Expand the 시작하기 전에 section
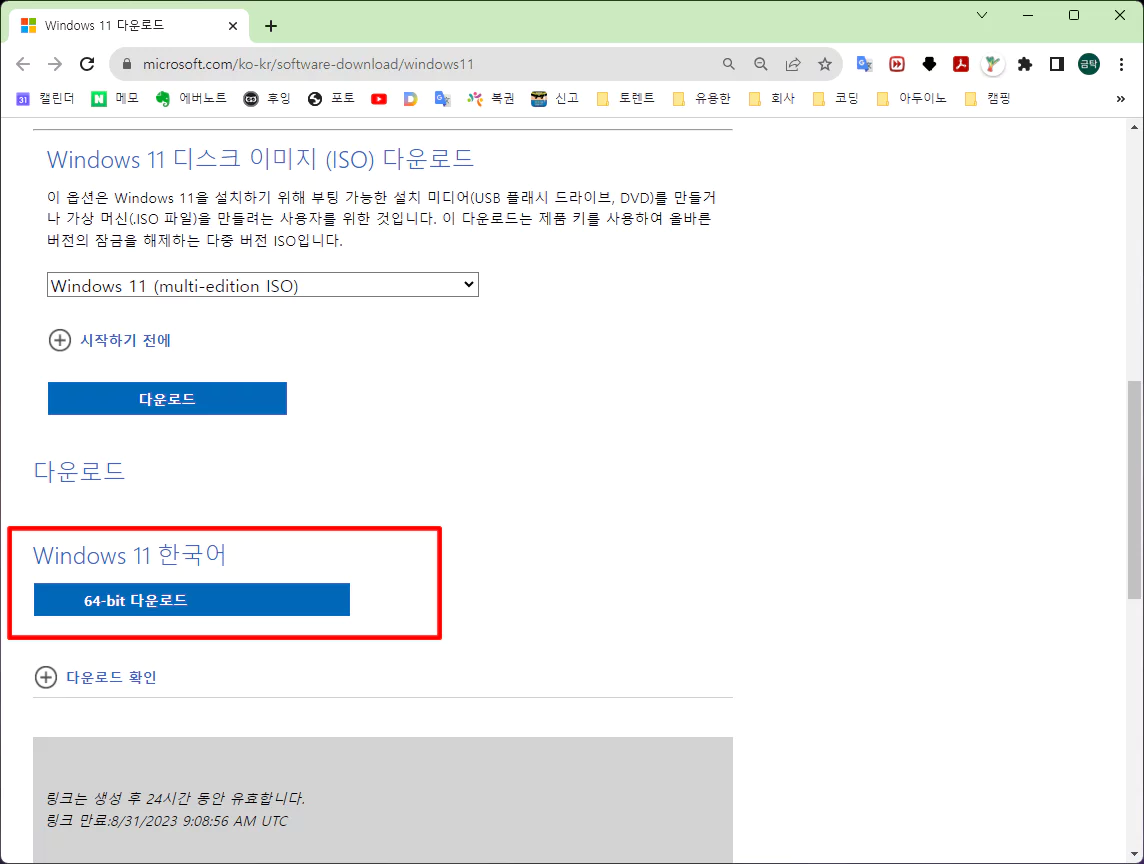Viewport: 1144px width, 864px height. pos(109,340)
